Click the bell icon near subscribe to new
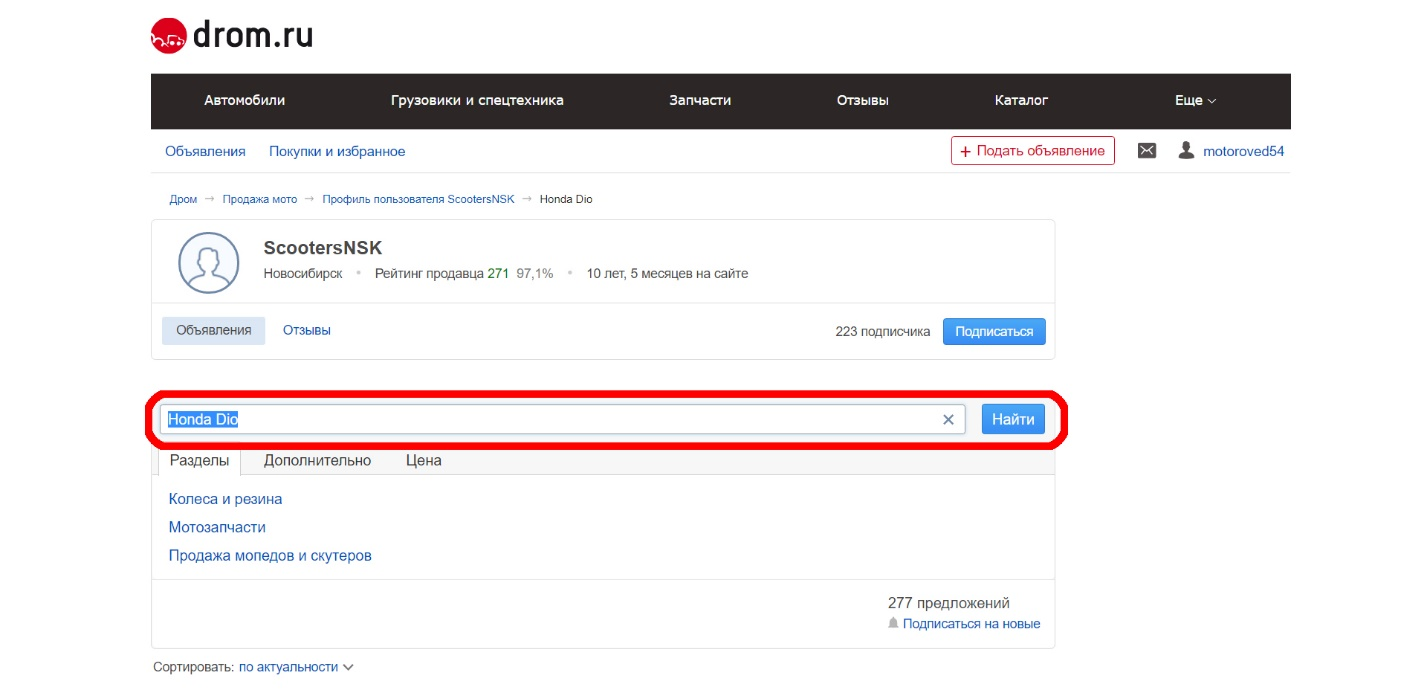The height and width of the screenshot is (690, 1427). tap(893, 623)
